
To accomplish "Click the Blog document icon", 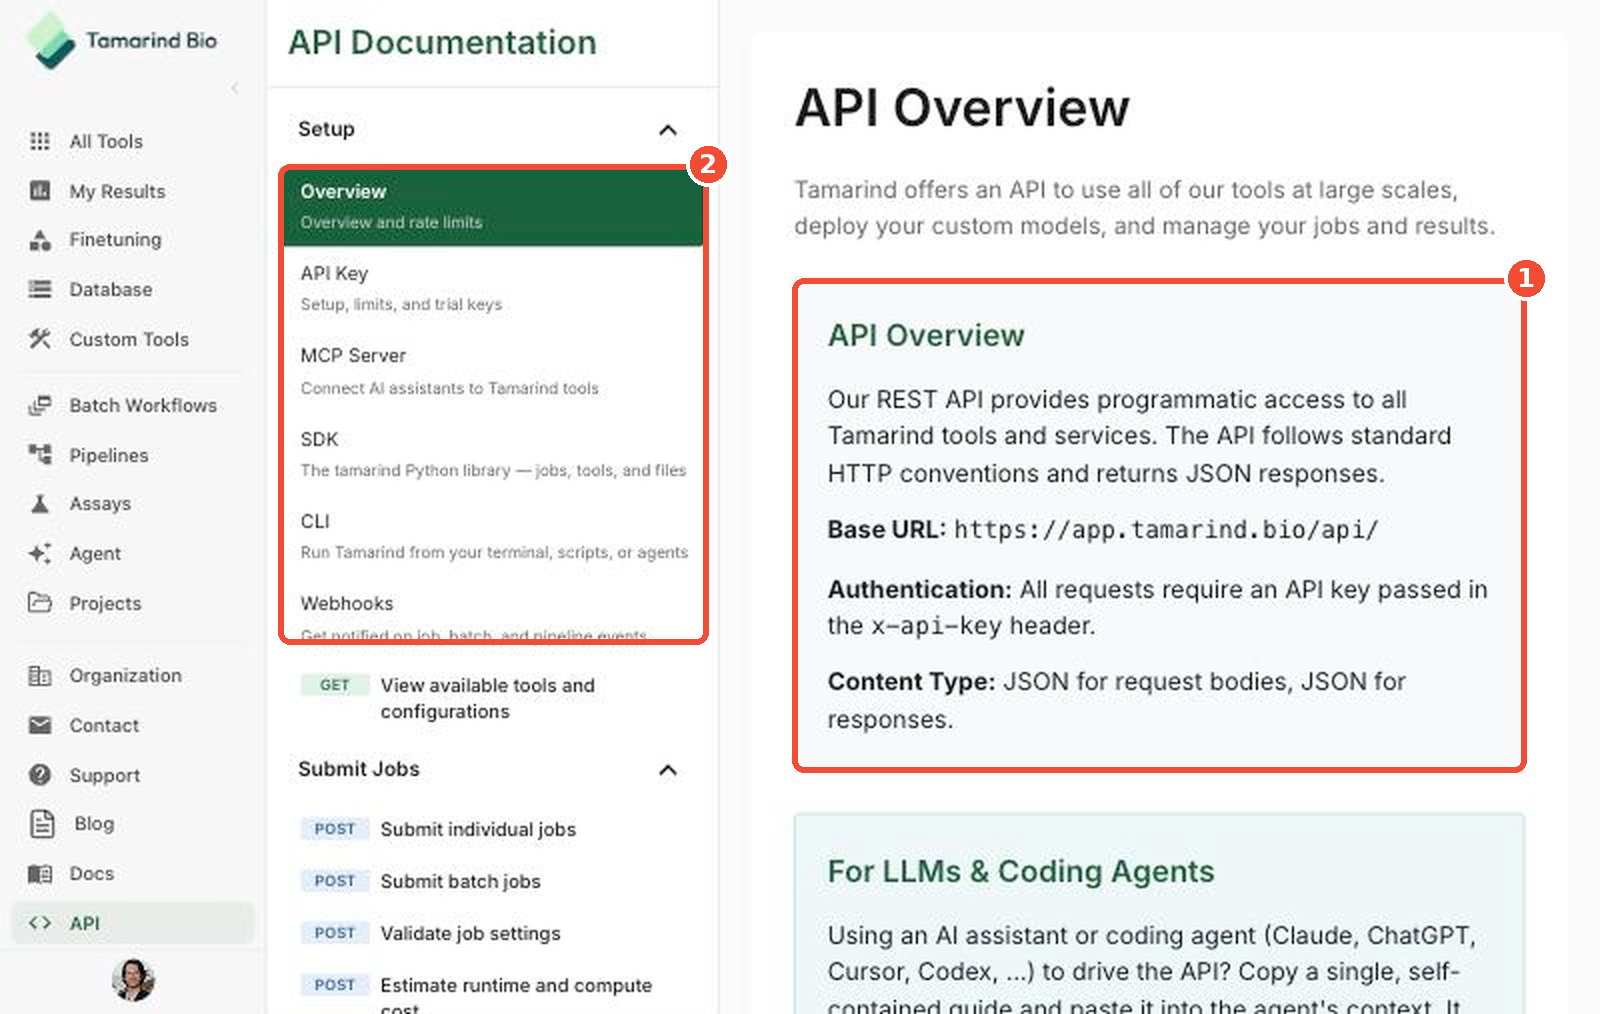I will [42, 823].
